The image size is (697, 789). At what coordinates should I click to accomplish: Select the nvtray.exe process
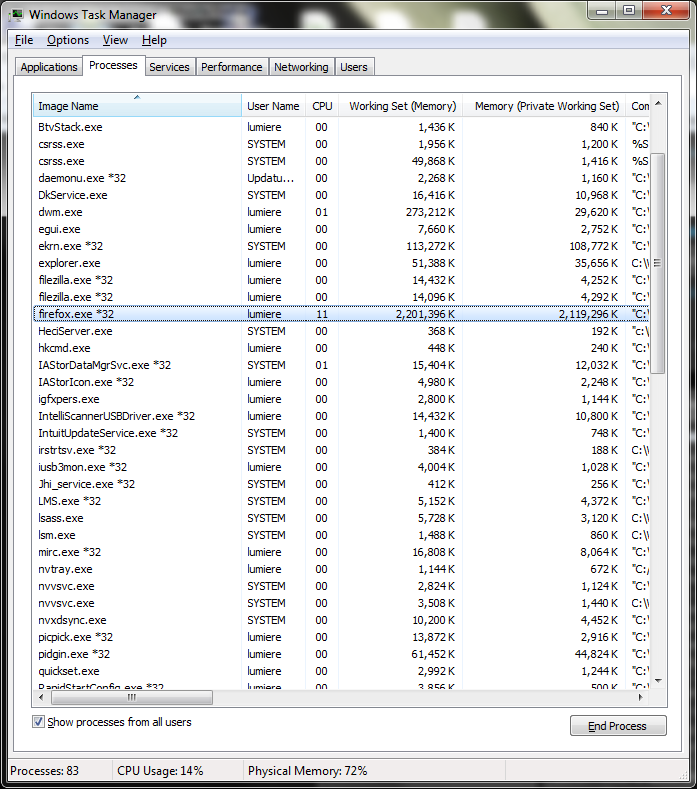point(341,569)
